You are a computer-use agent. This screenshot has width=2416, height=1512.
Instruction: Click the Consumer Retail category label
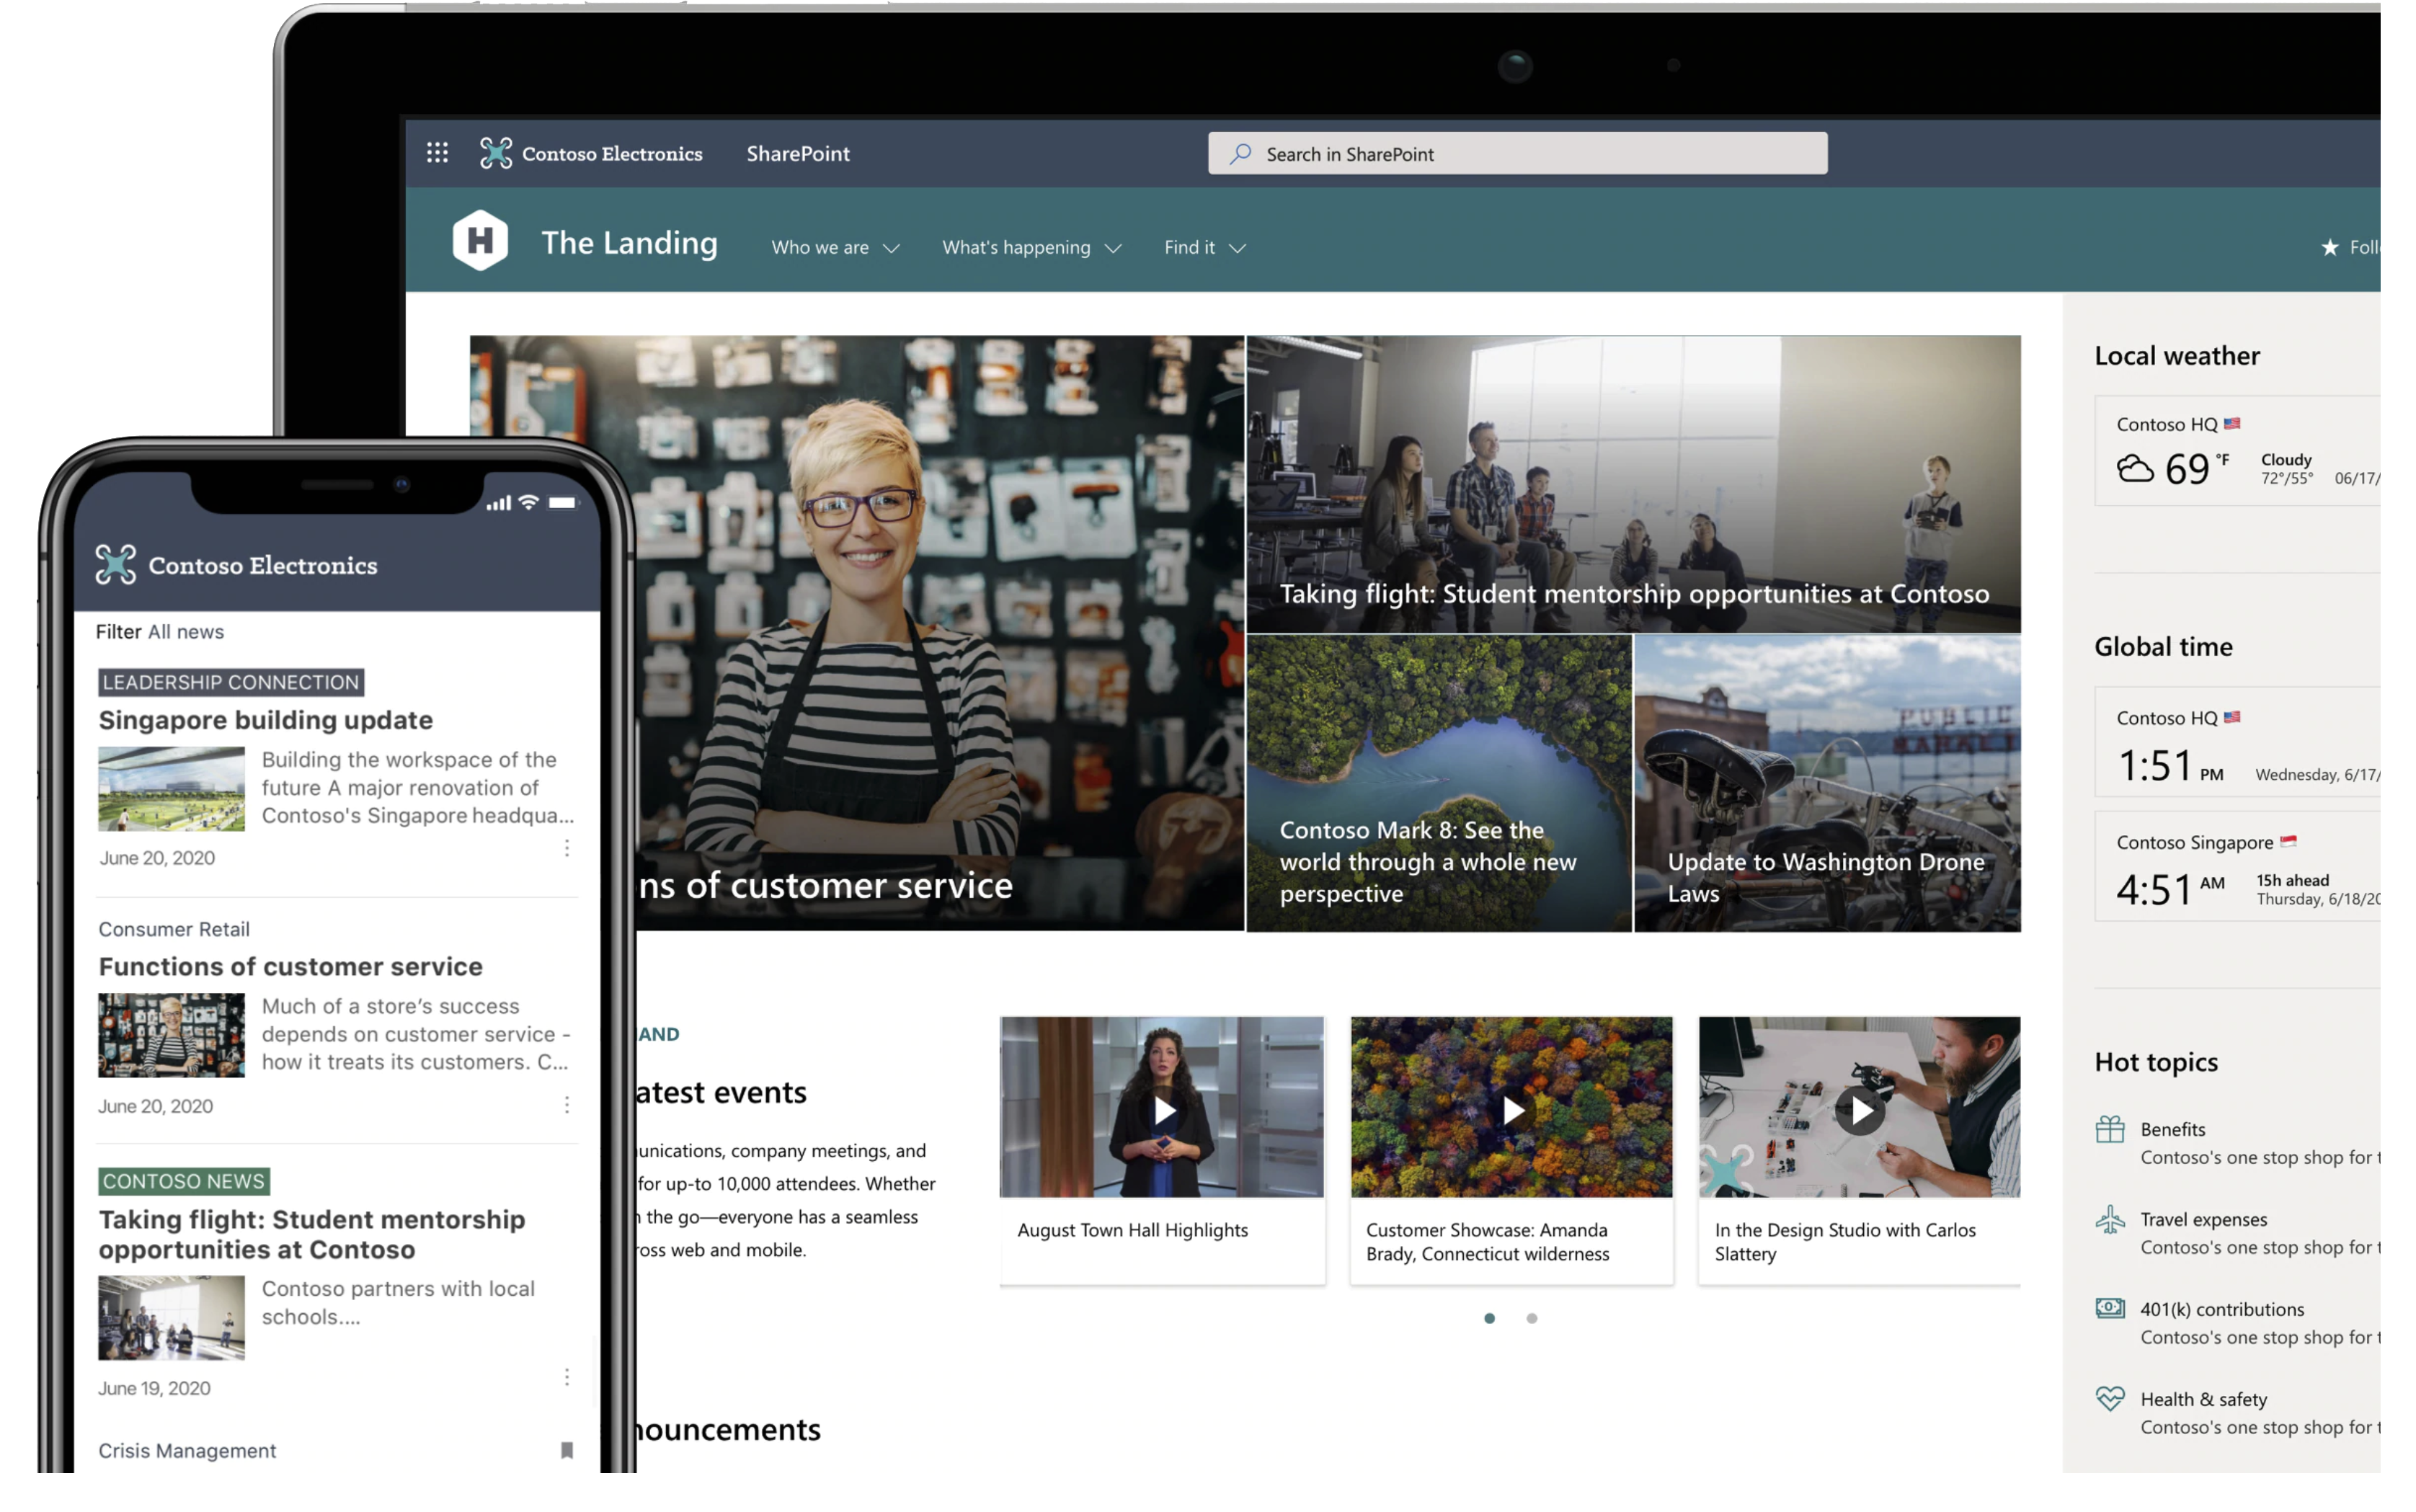(x=174, y=929)
